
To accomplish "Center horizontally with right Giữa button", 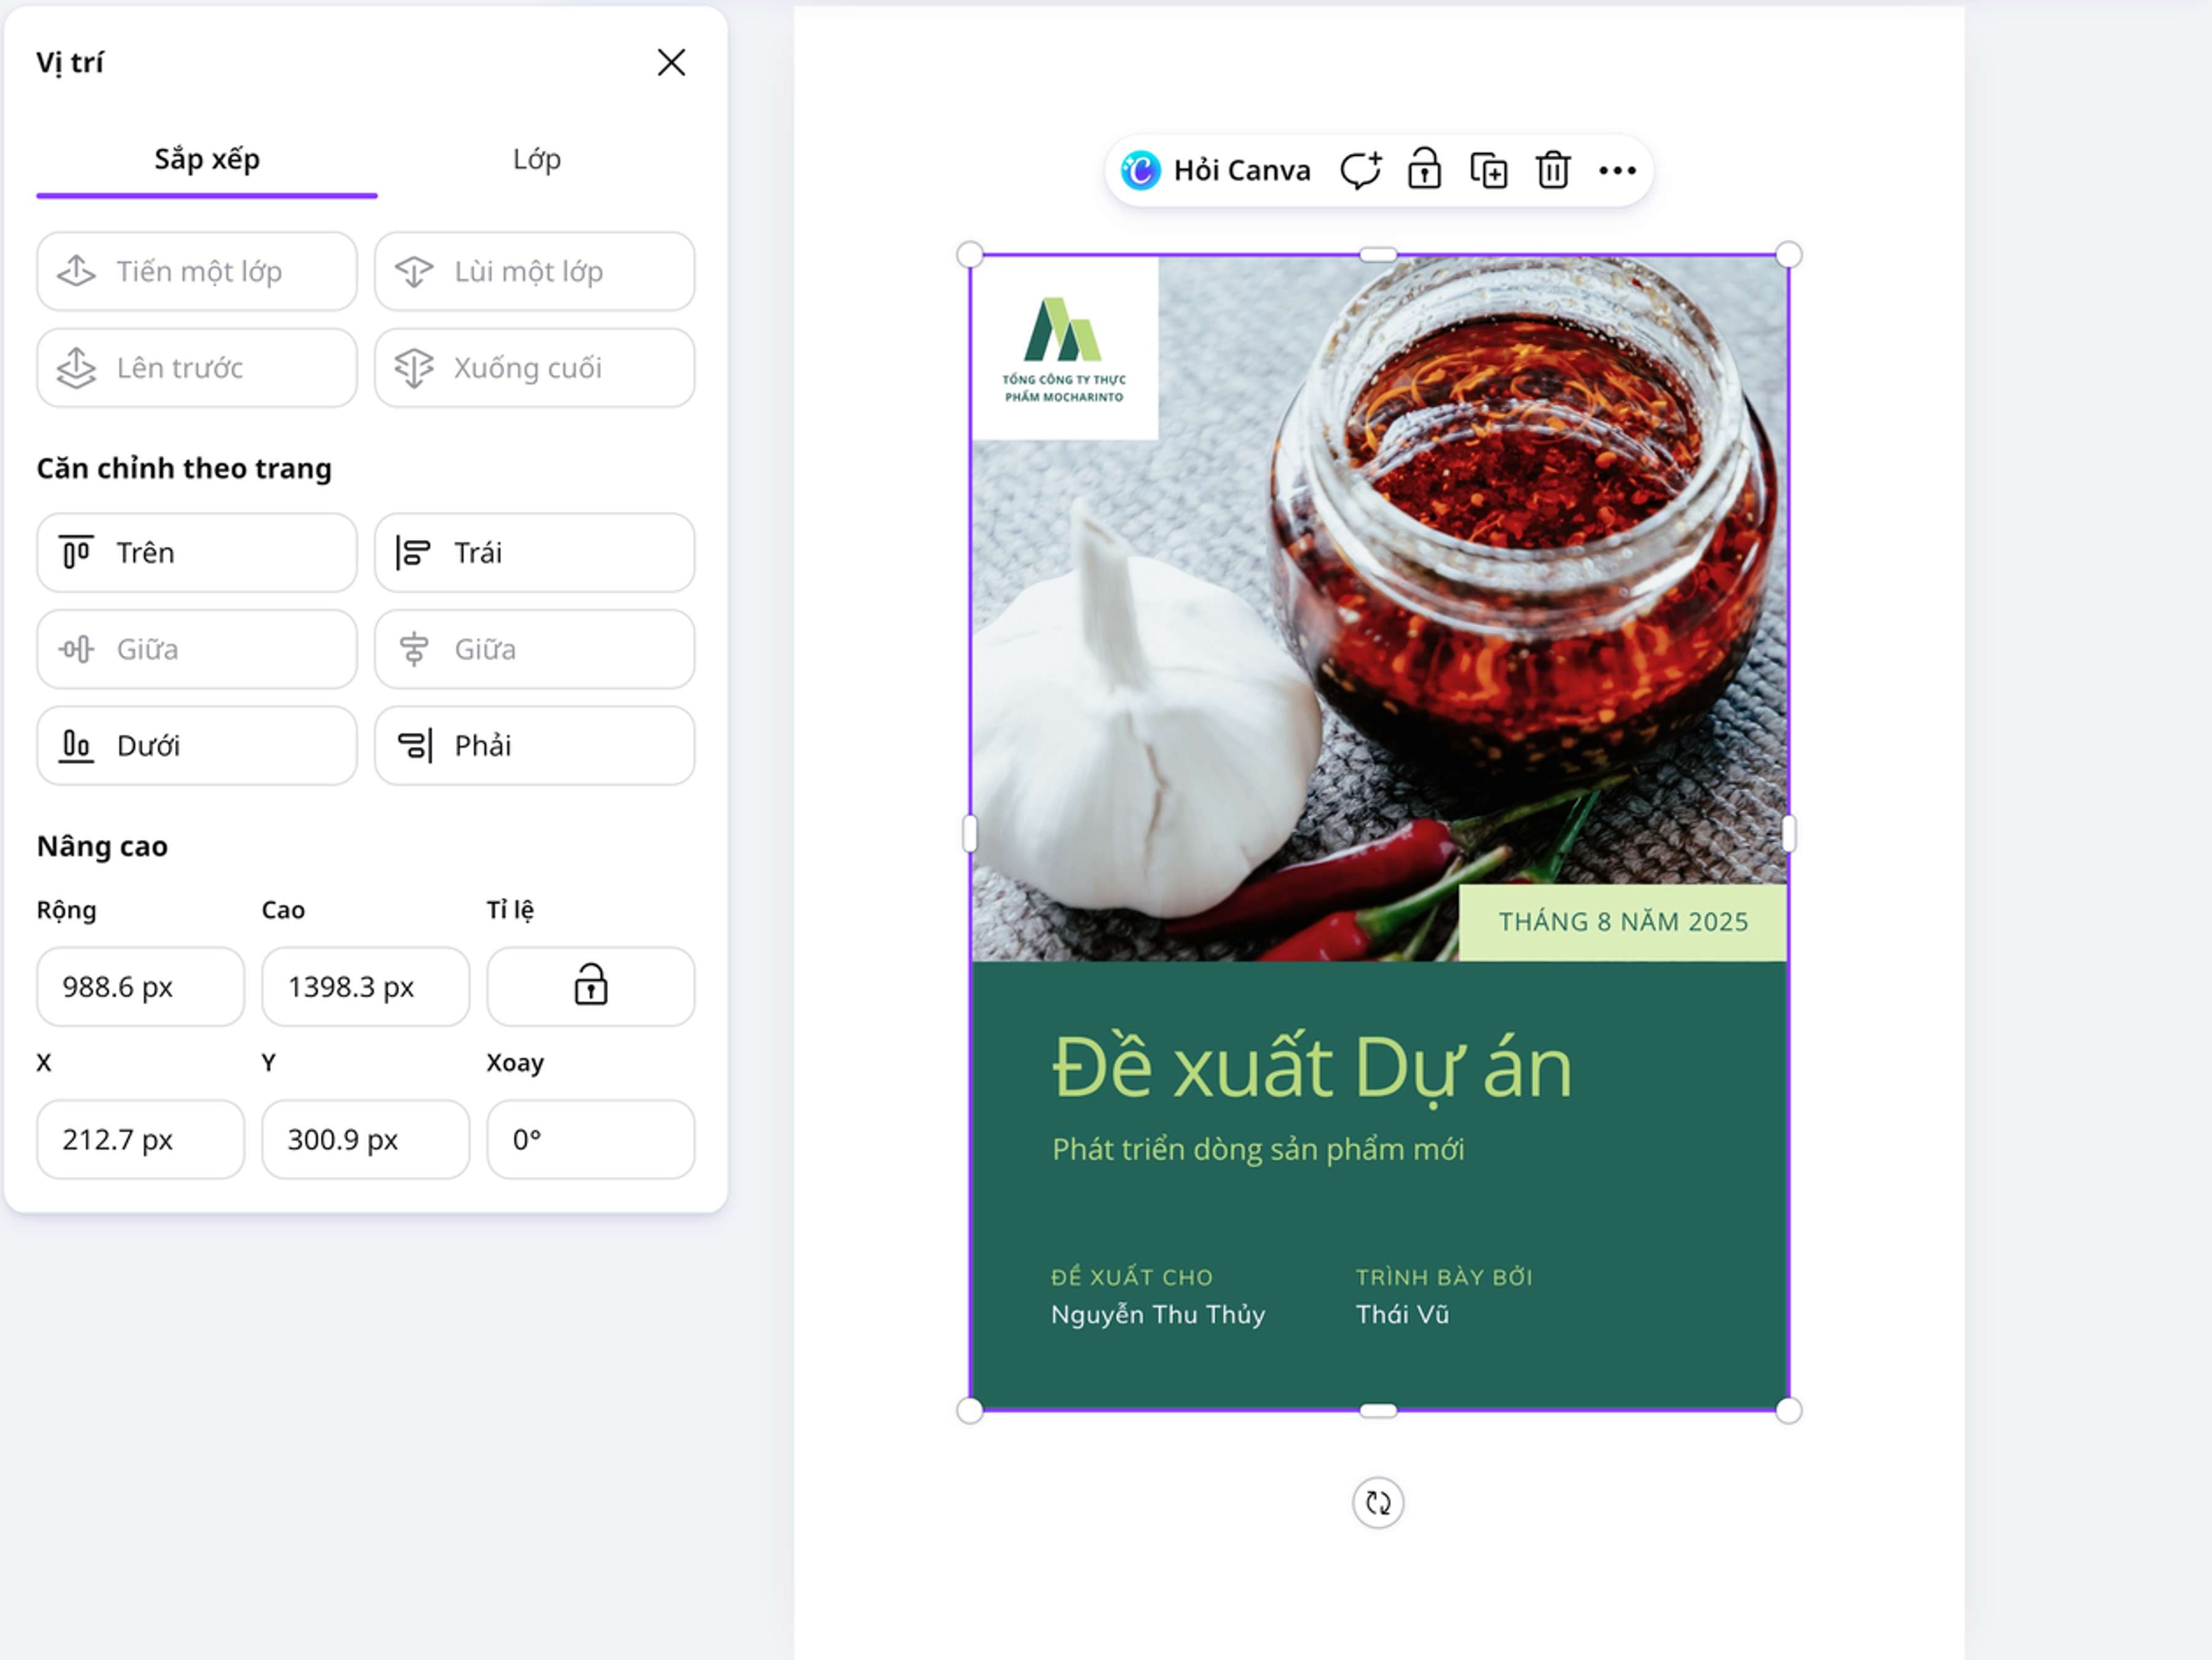I will [x=535, y=649].
